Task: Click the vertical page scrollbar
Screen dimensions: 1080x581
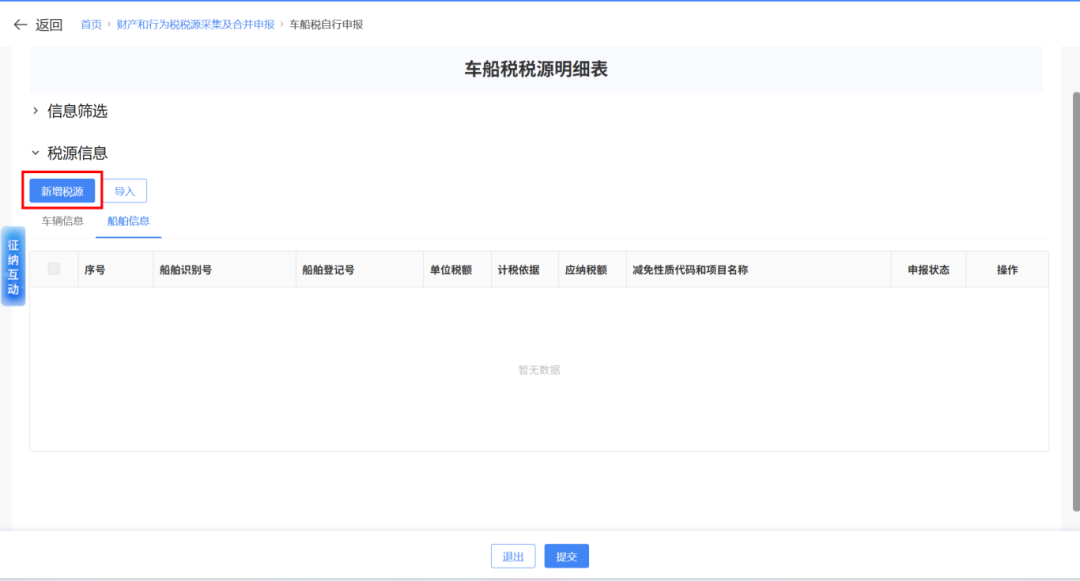Action: tap(1076, 301)
